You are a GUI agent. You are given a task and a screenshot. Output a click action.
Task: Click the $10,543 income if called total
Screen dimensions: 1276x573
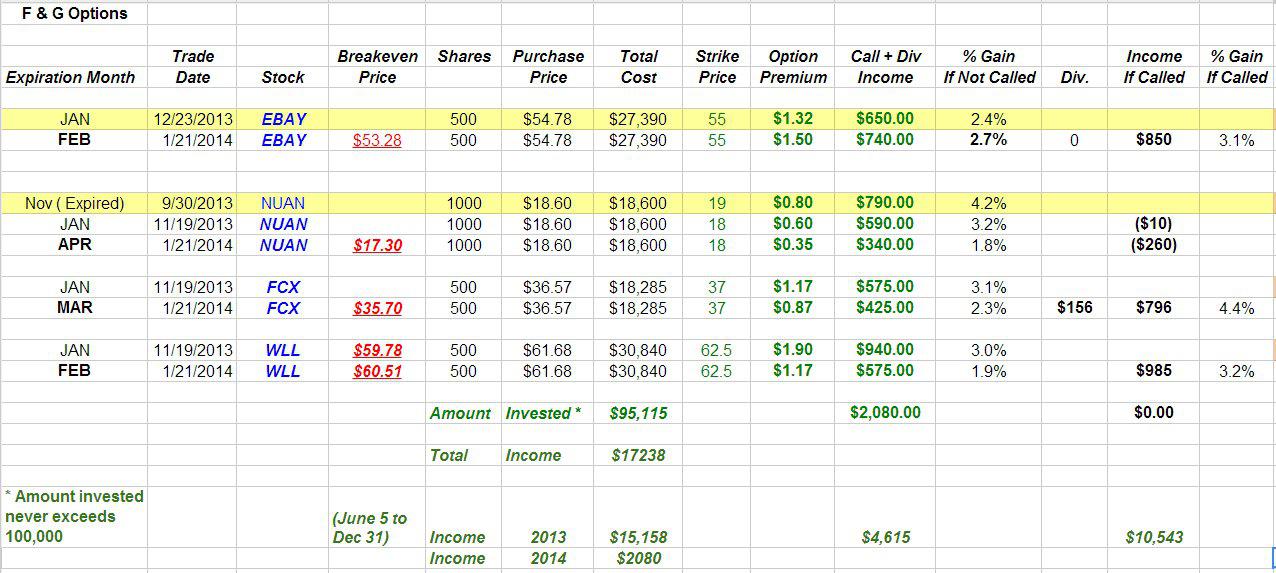pos(1154,537)
